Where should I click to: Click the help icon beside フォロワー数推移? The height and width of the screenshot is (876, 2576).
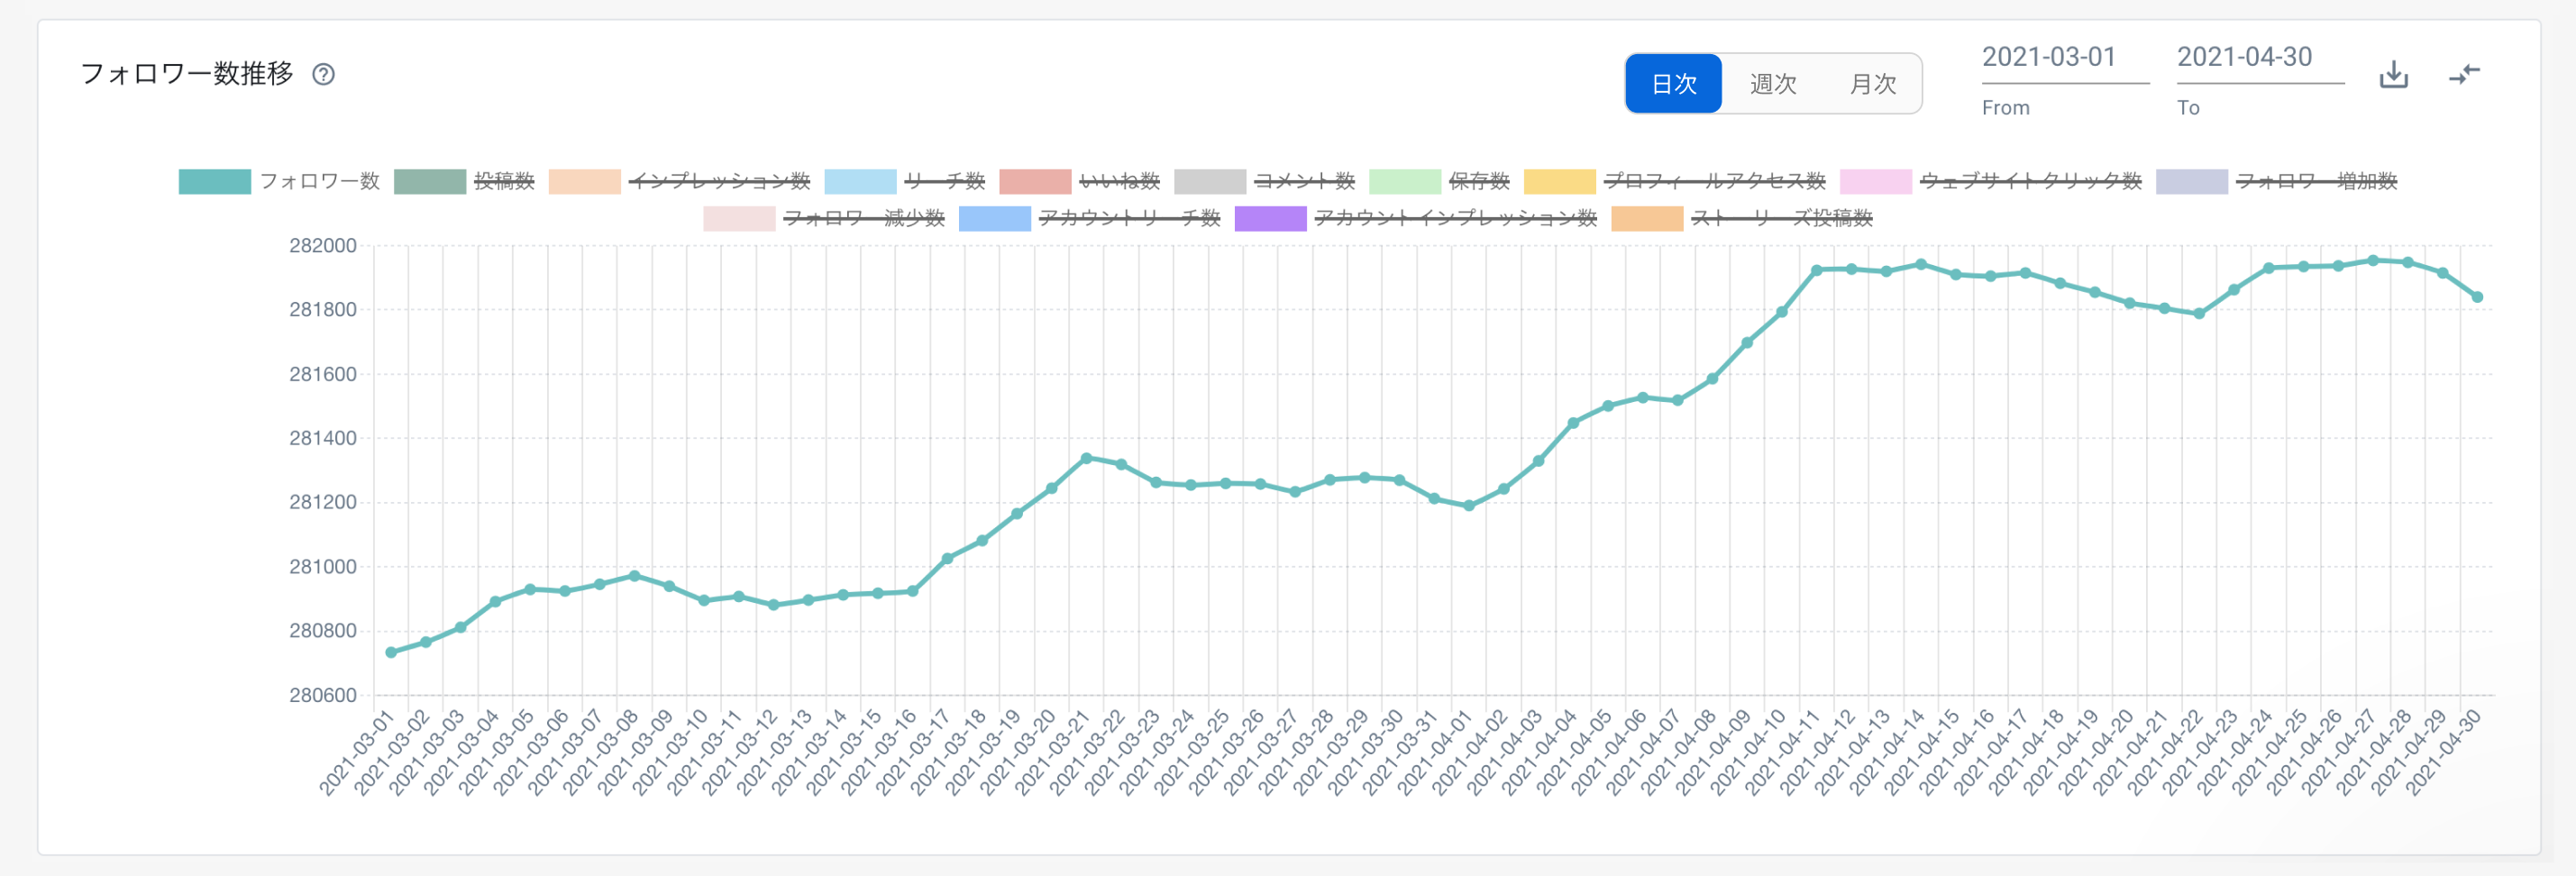pos(323,74)
